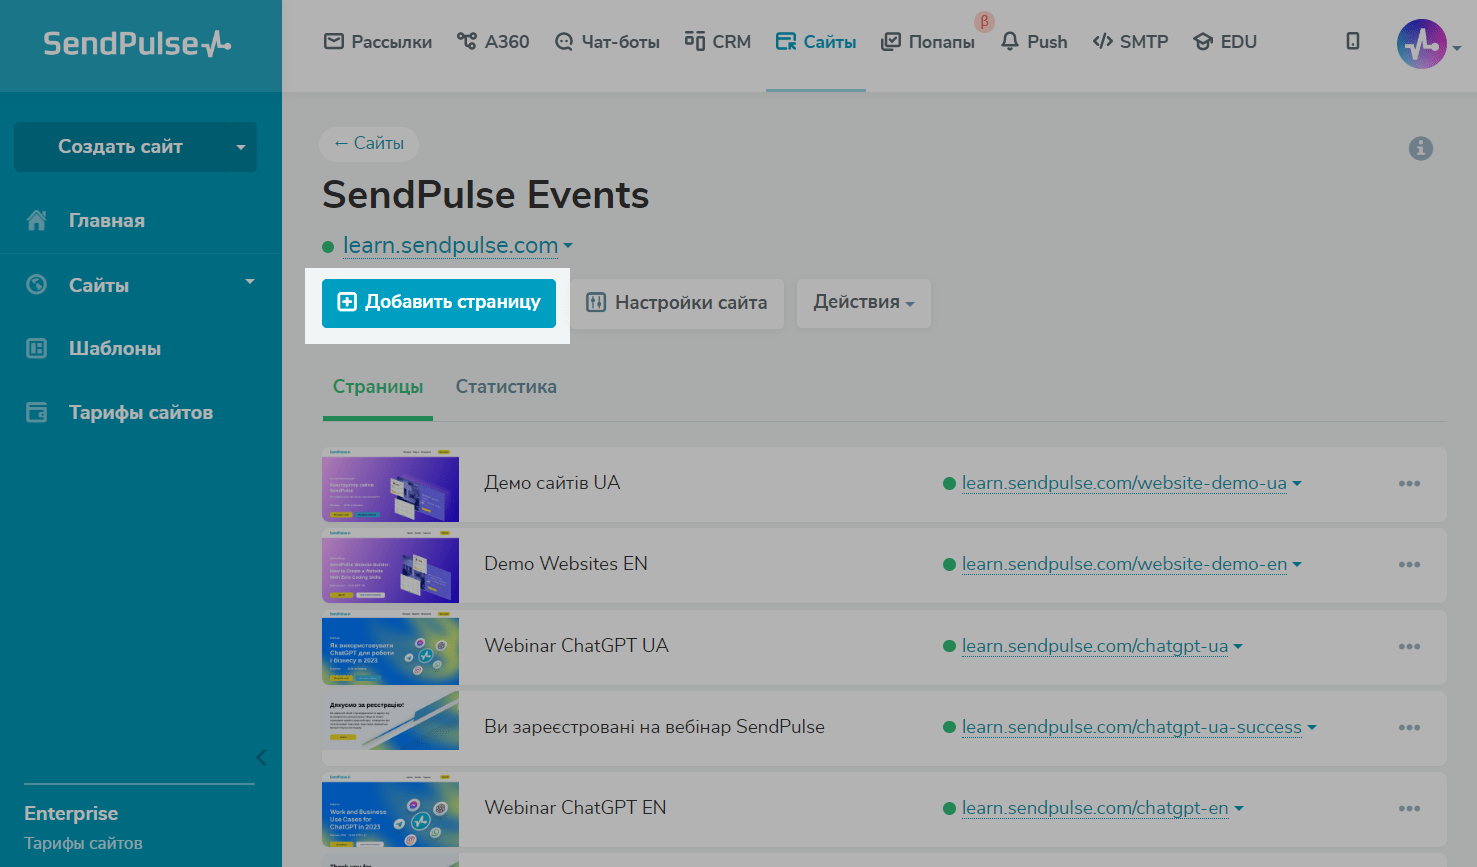Go to A360 automation section
Viewport: 1477px width, 867px height.
493,42
